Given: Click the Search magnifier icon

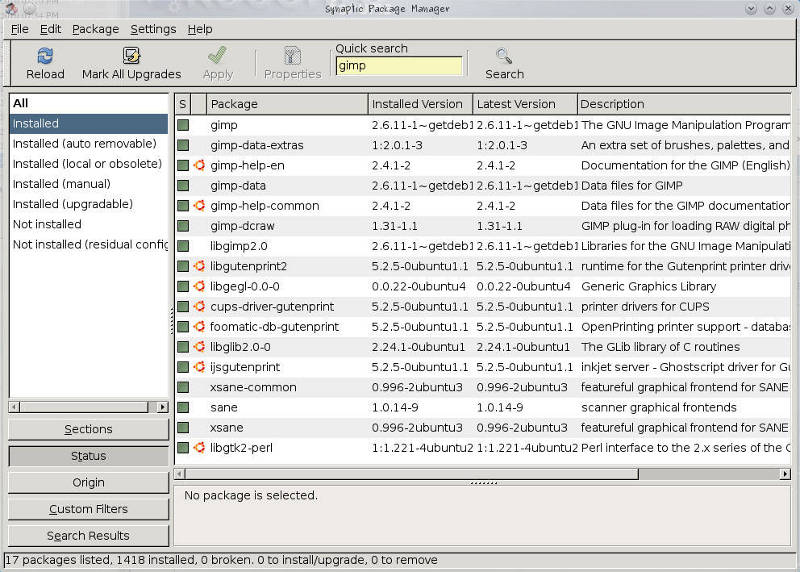Looking at the screenshot, I should click(504, 56).
